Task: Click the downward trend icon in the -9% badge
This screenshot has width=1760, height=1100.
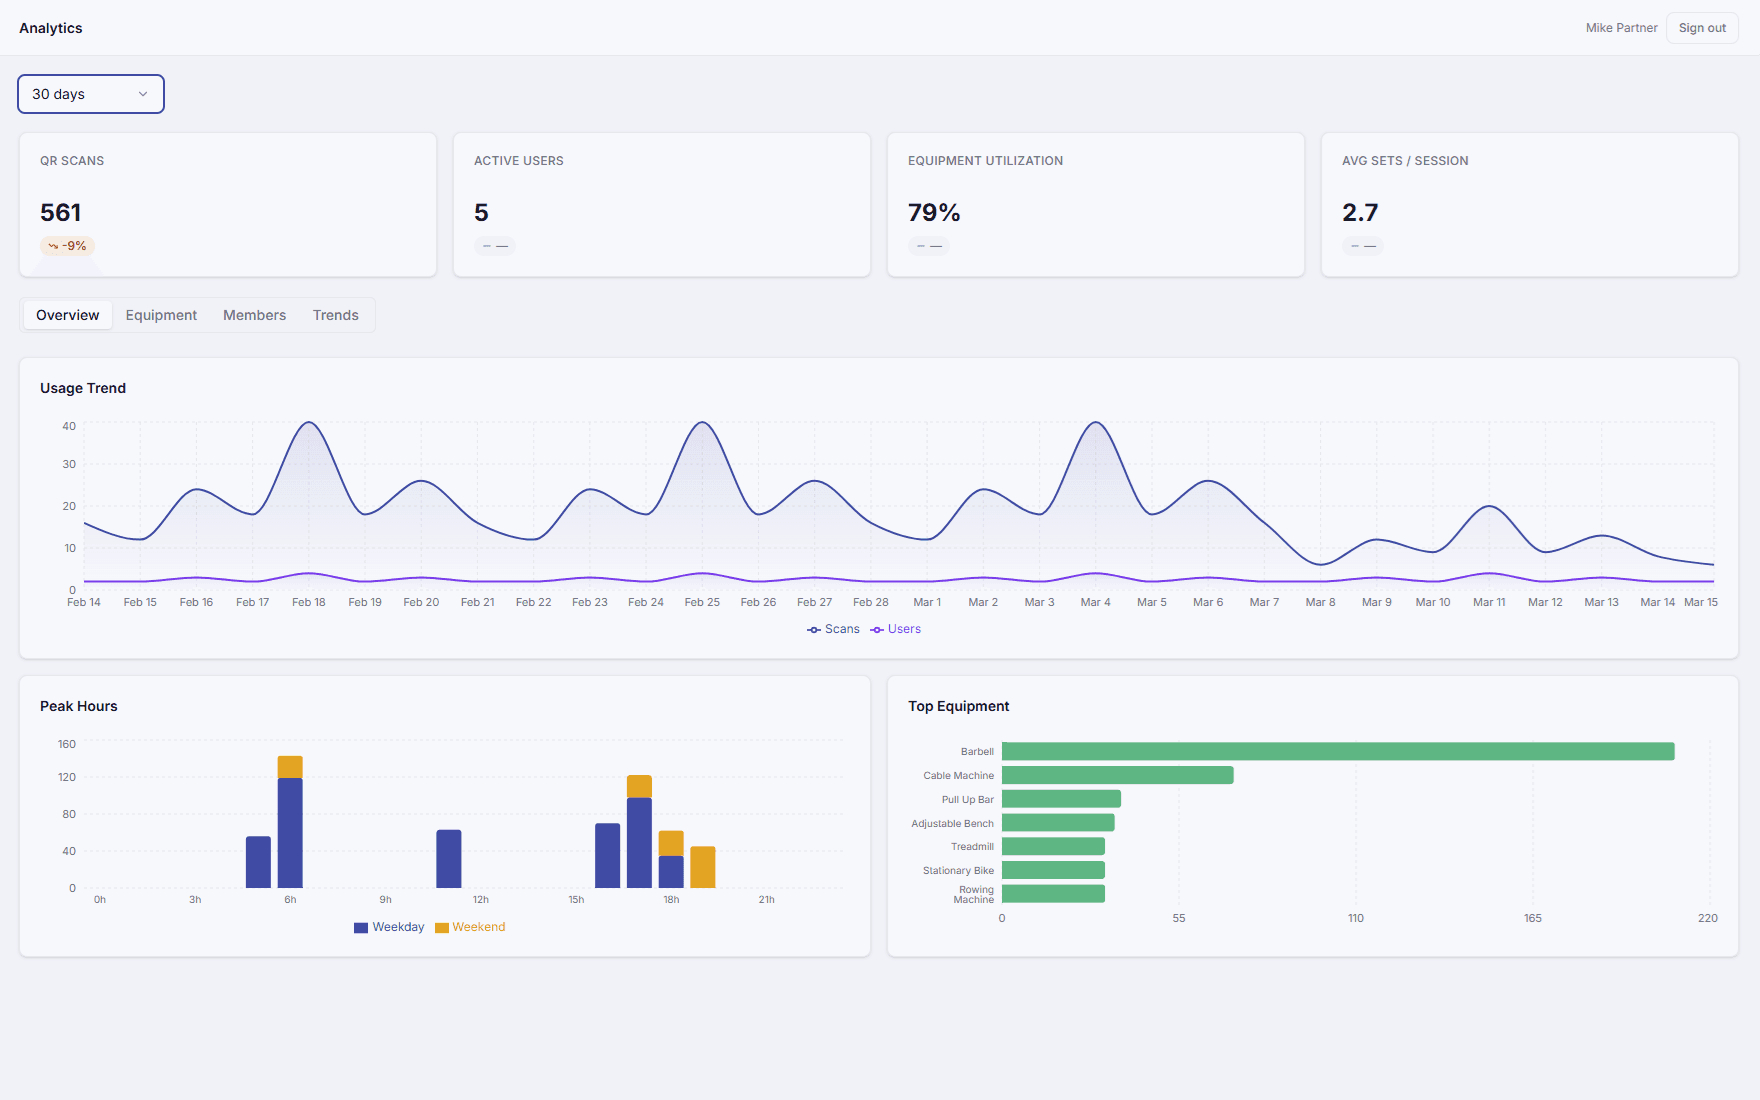Action: click(53, 246)
